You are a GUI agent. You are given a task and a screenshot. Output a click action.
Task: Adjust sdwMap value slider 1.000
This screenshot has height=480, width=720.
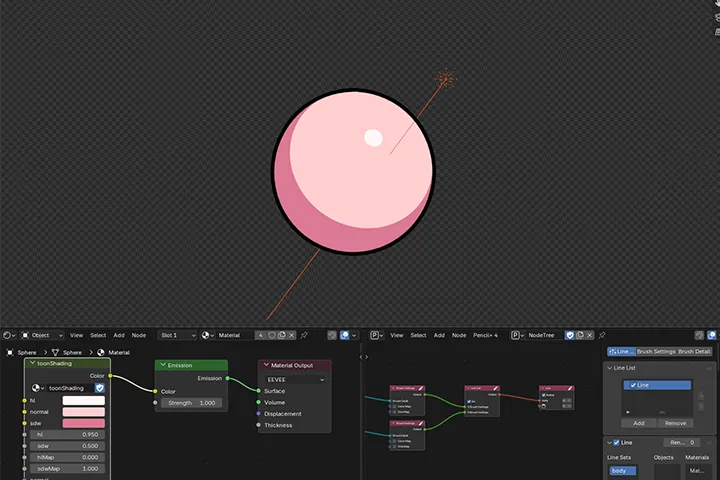coord(68,469)
